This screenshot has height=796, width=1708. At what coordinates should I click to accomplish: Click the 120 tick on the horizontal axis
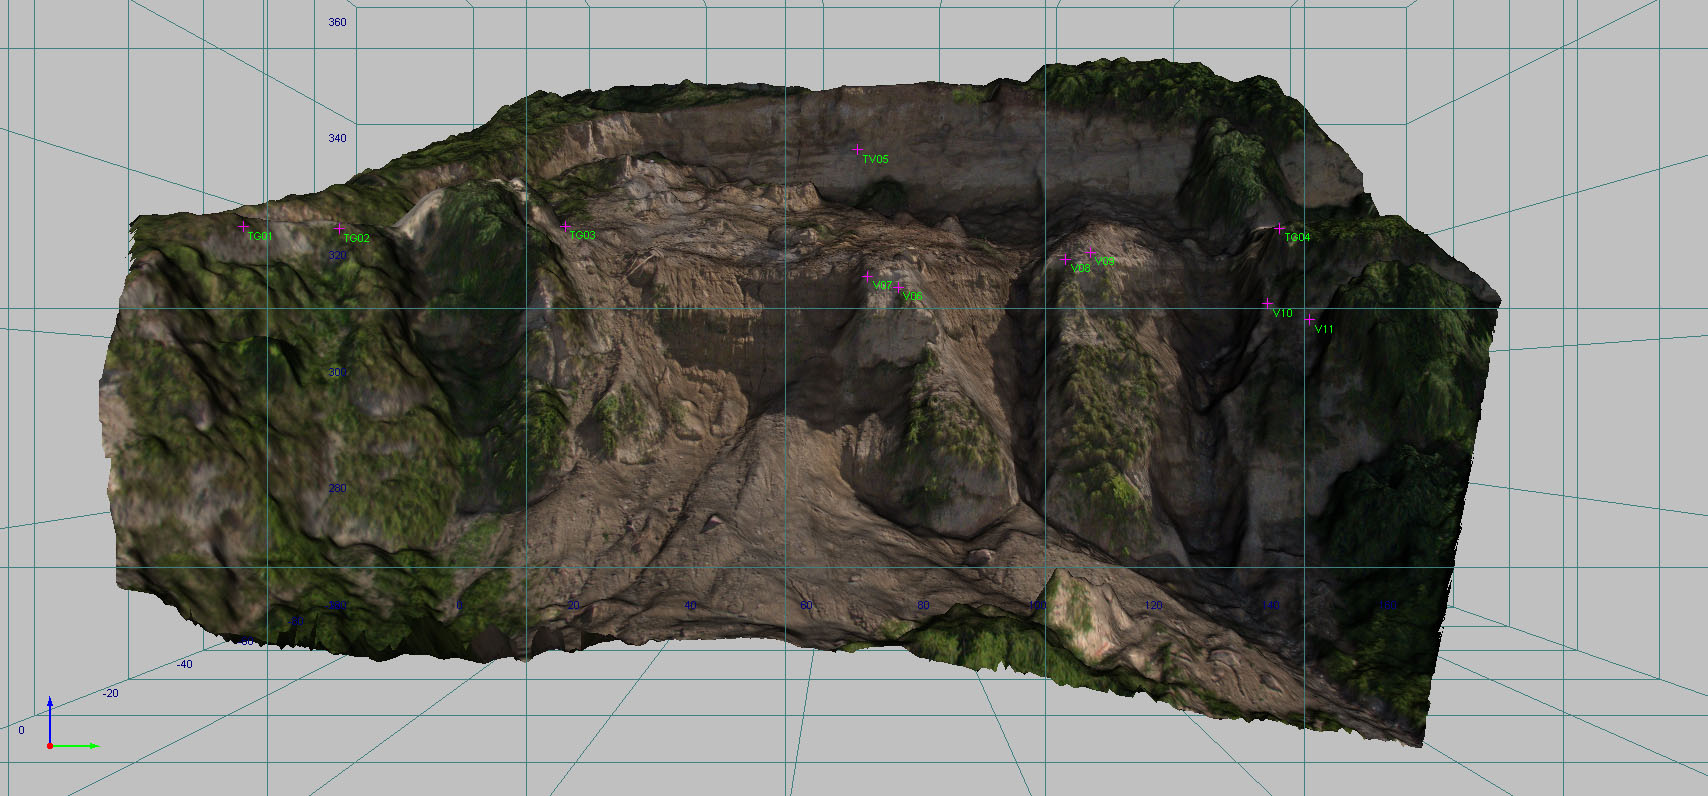coord(1153,605)
